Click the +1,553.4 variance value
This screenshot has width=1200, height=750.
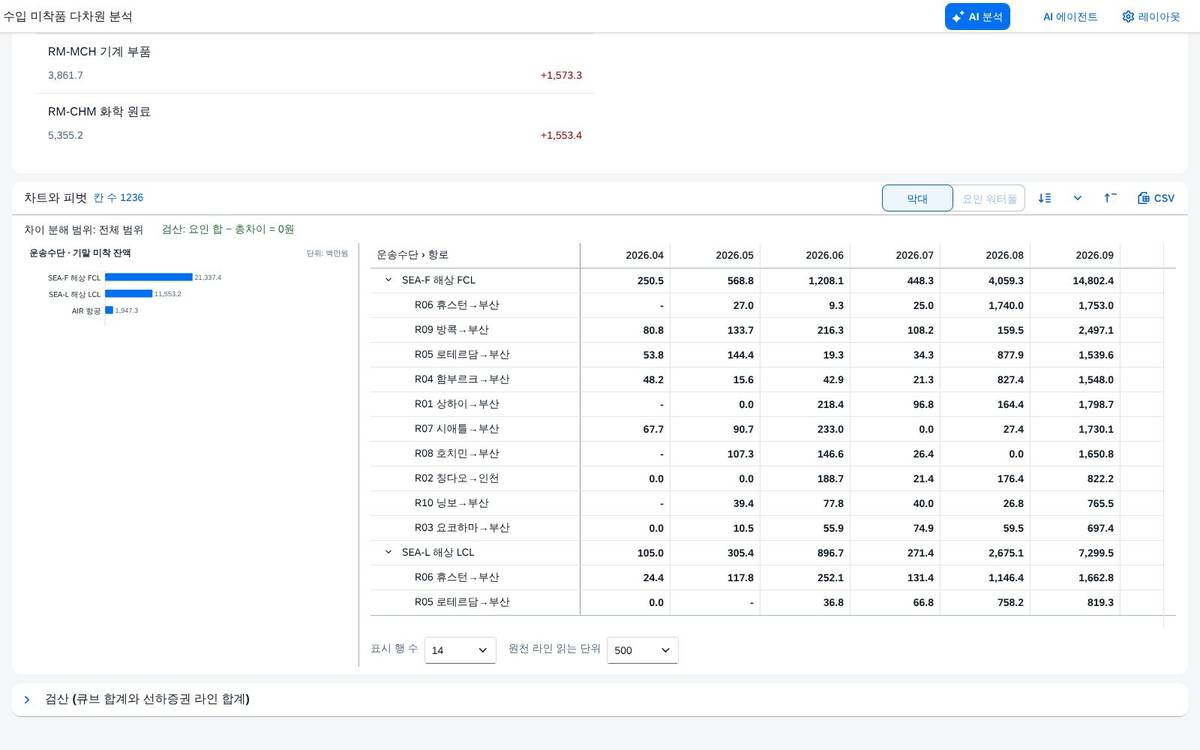click(x=561, y=136)
